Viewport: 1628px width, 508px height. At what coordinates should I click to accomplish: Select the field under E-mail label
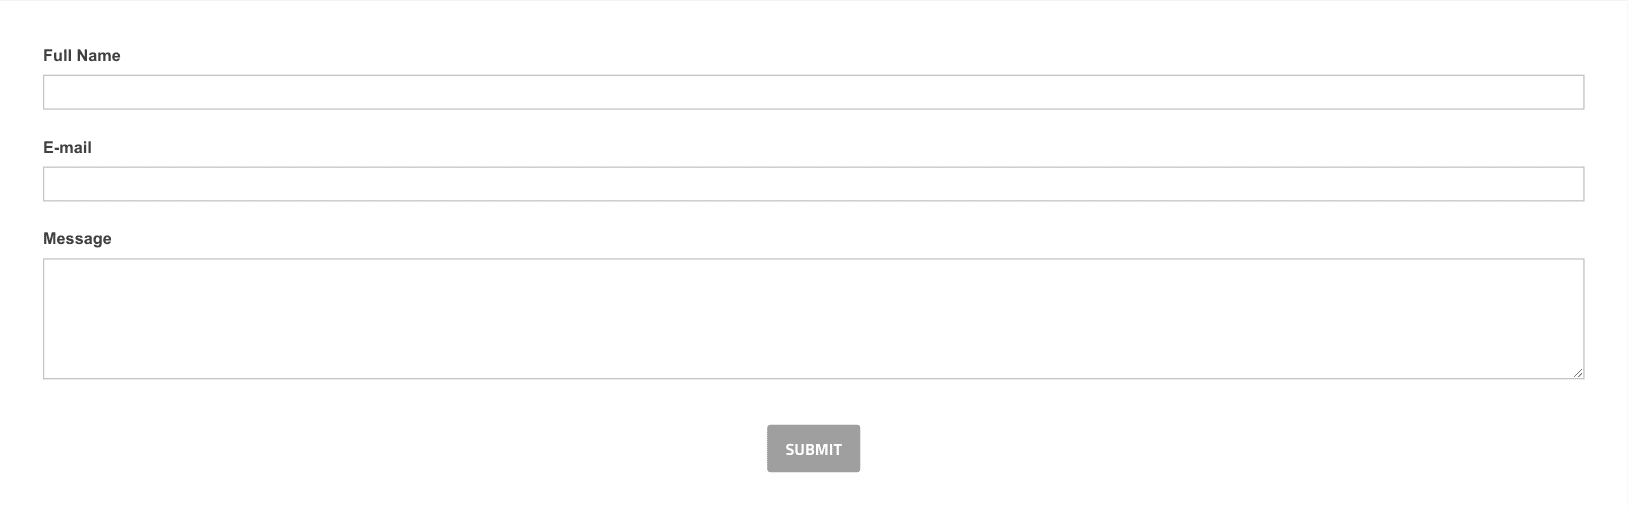point(813,184)
